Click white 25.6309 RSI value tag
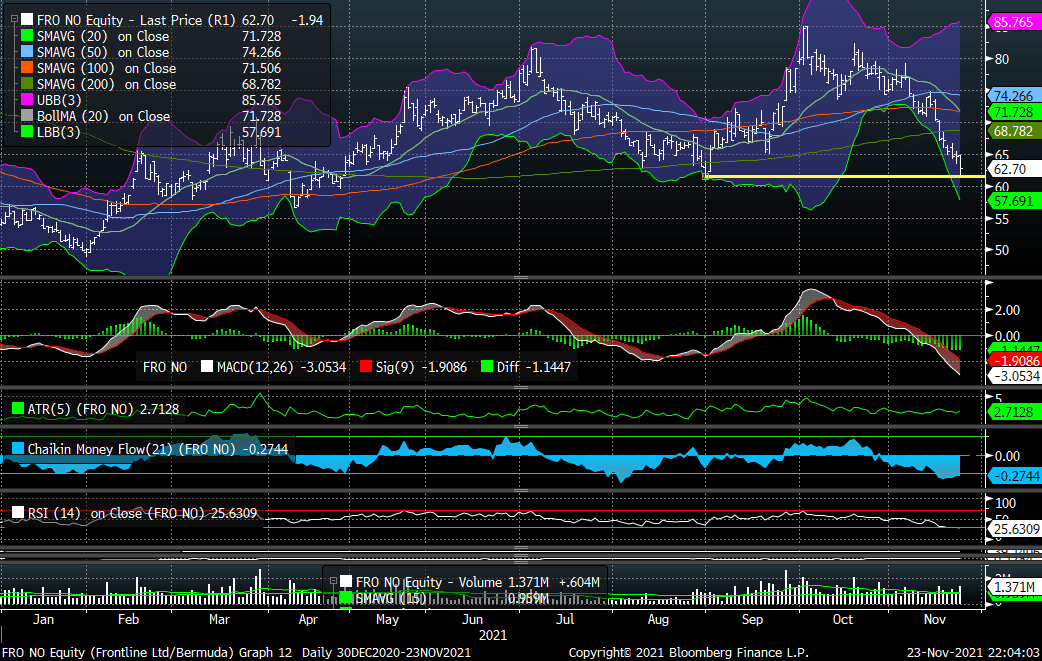 pyautogui.click(x=1015, y=529)
